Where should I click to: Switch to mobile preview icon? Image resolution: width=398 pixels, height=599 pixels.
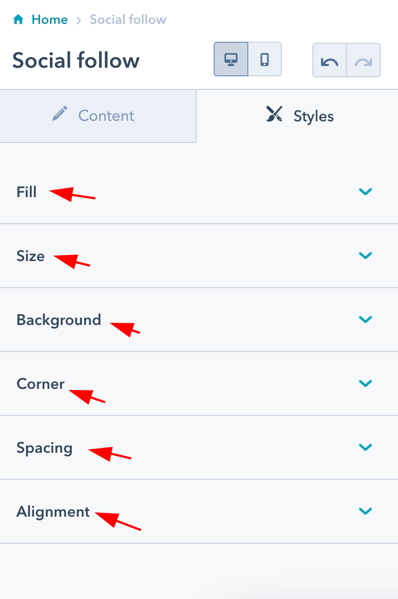point(265,59)
